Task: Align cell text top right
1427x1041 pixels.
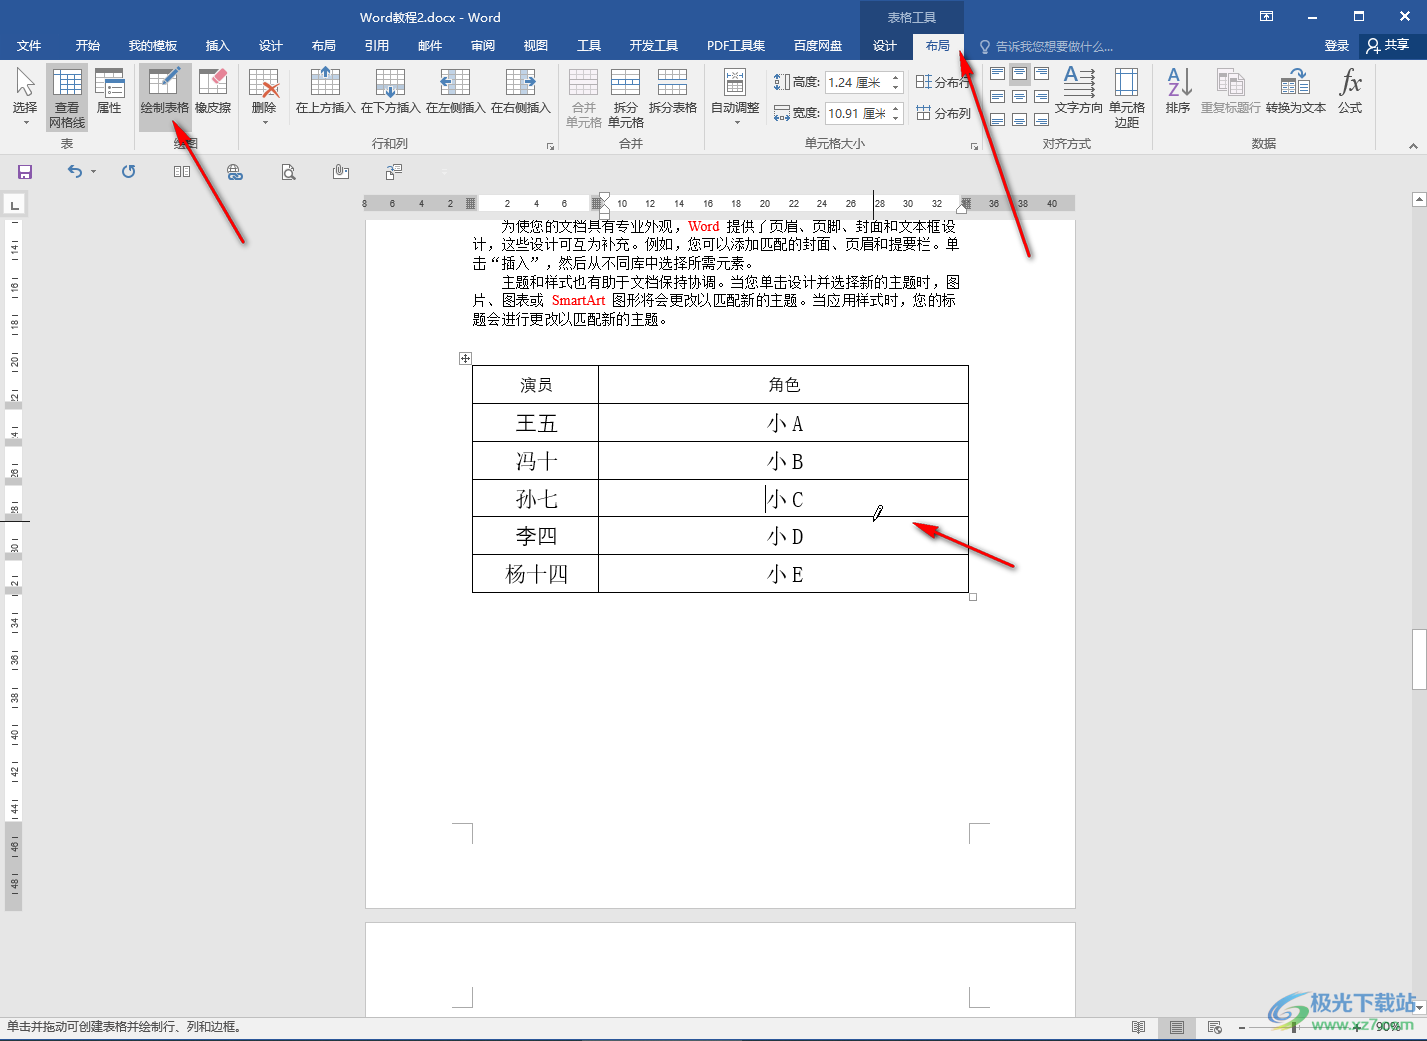Action: point(1041,74)
